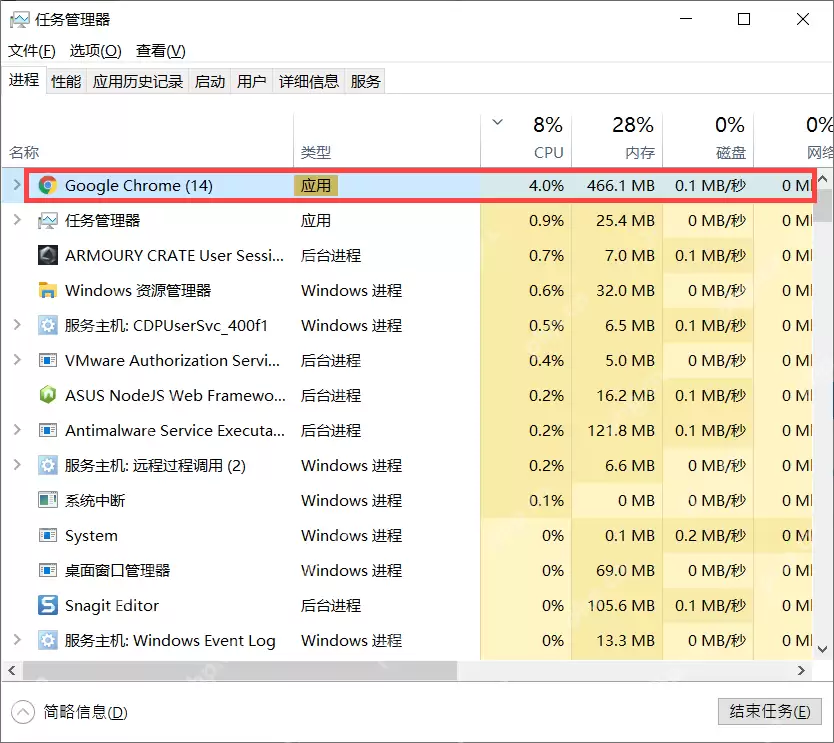This screenshot has height=743, width=834.
Task: Click the horizontal scrollbar left arrow
Action: pos(11,671)
